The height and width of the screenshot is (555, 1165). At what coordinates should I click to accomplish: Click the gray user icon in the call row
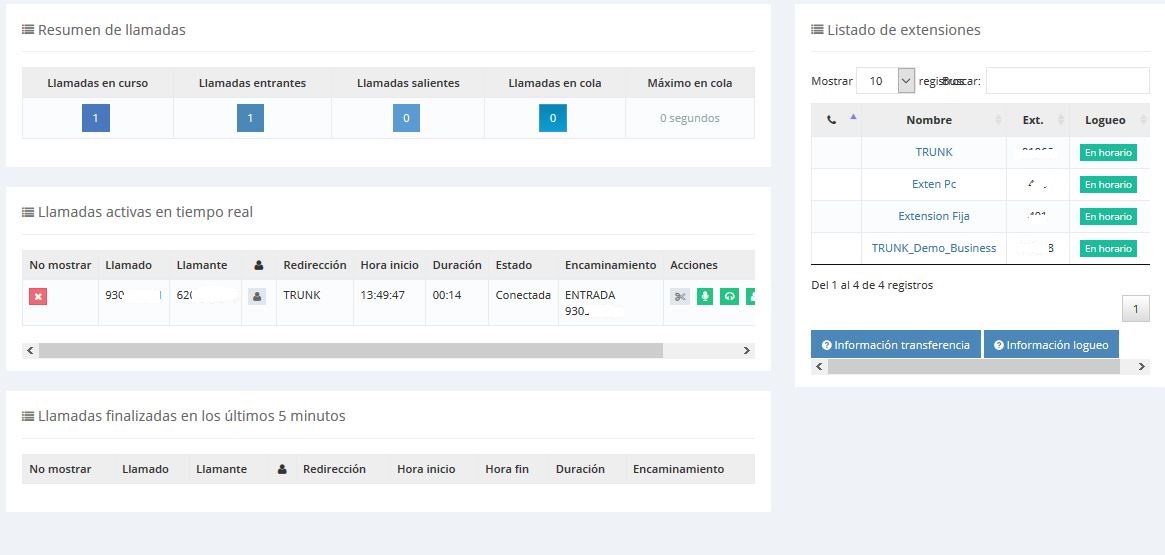tap(257, 296)
